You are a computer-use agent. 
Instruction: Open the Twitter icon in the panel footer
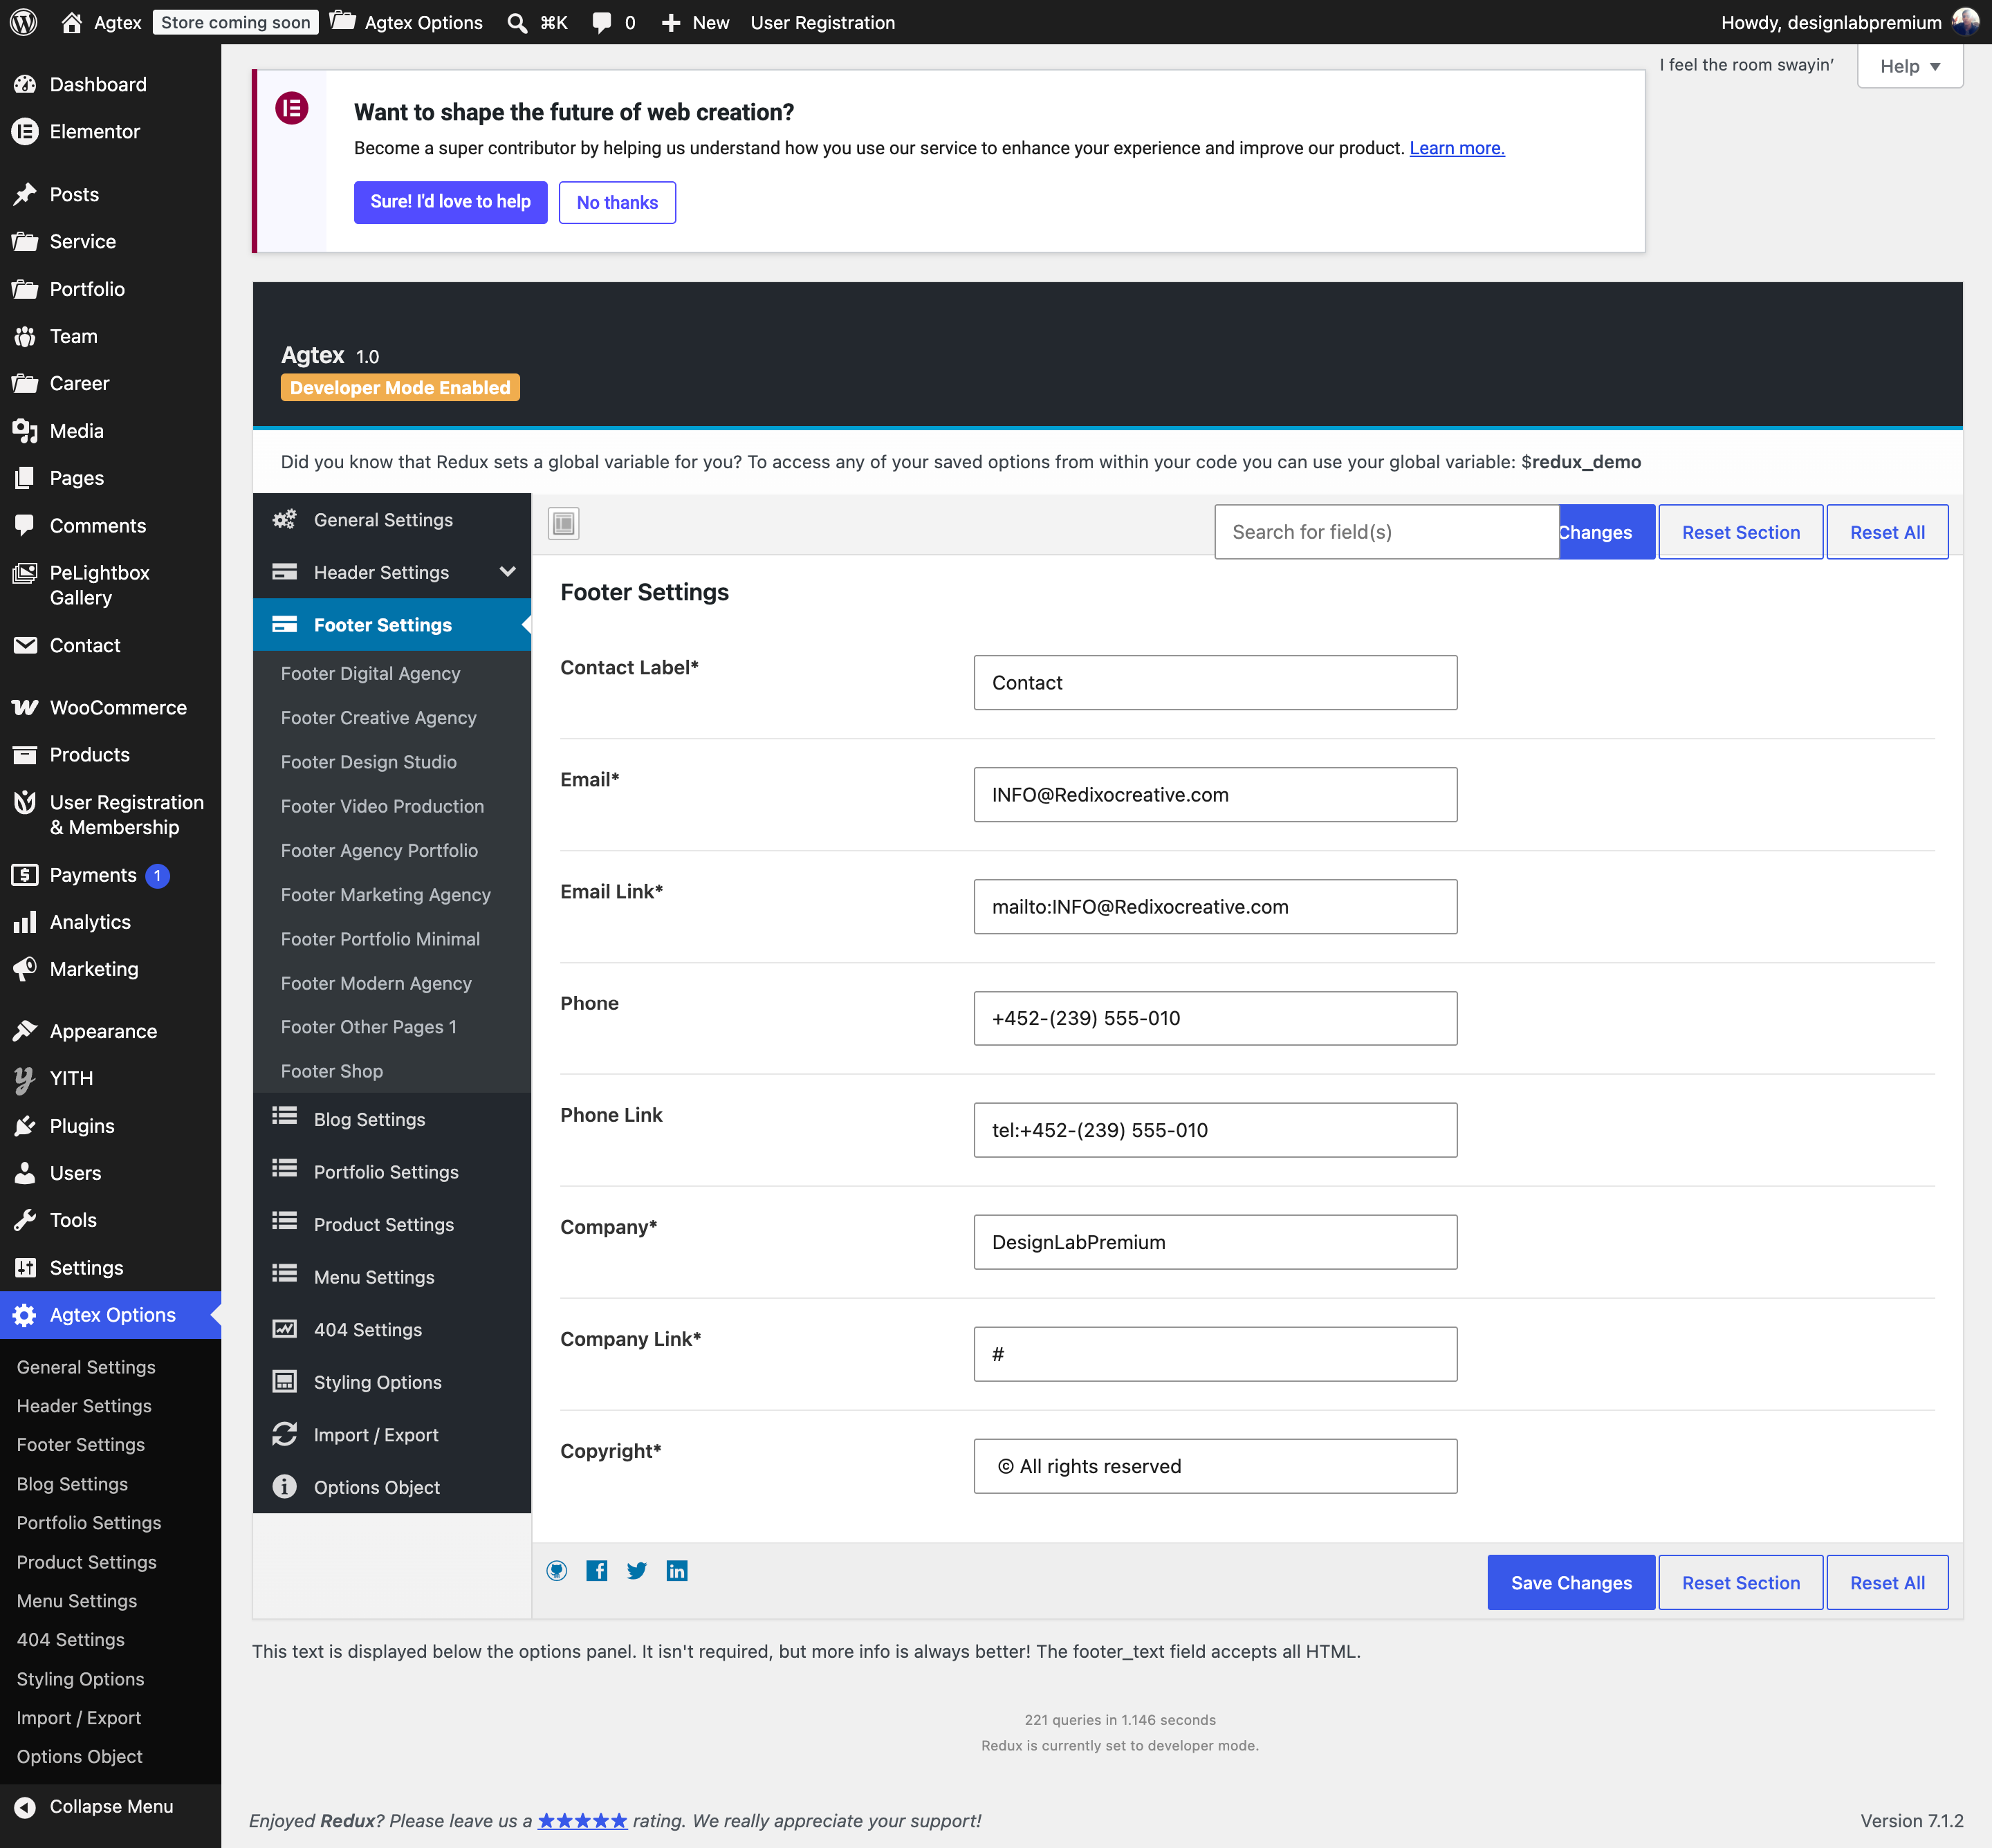tap(637, 1570)
